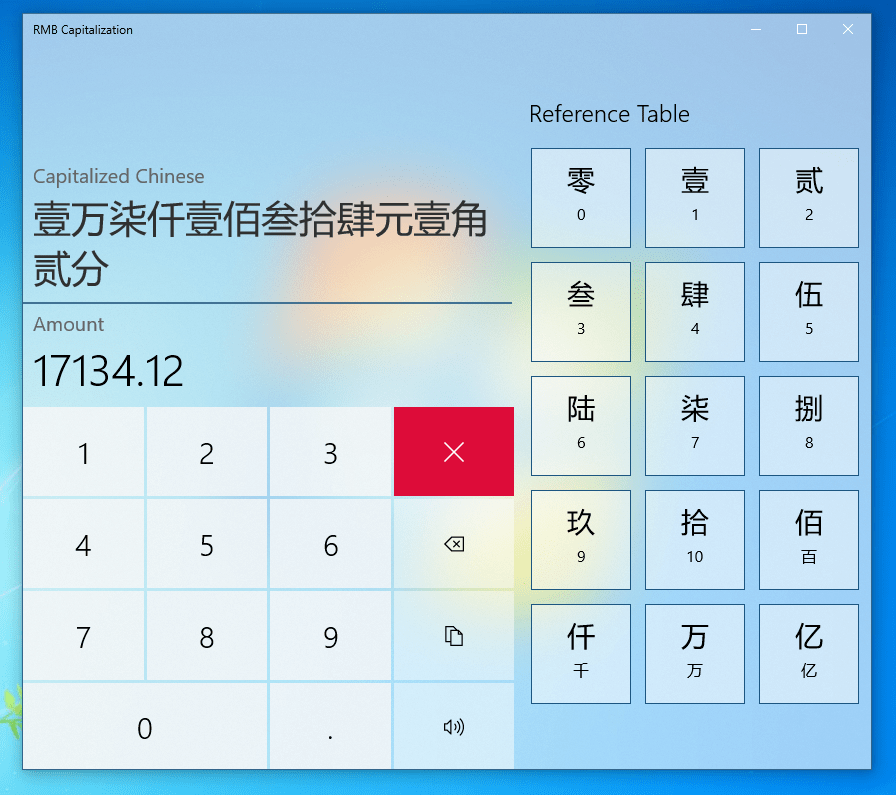
Task: Select the 零 (0) reference tile
Action: click(x=581, y=198)
